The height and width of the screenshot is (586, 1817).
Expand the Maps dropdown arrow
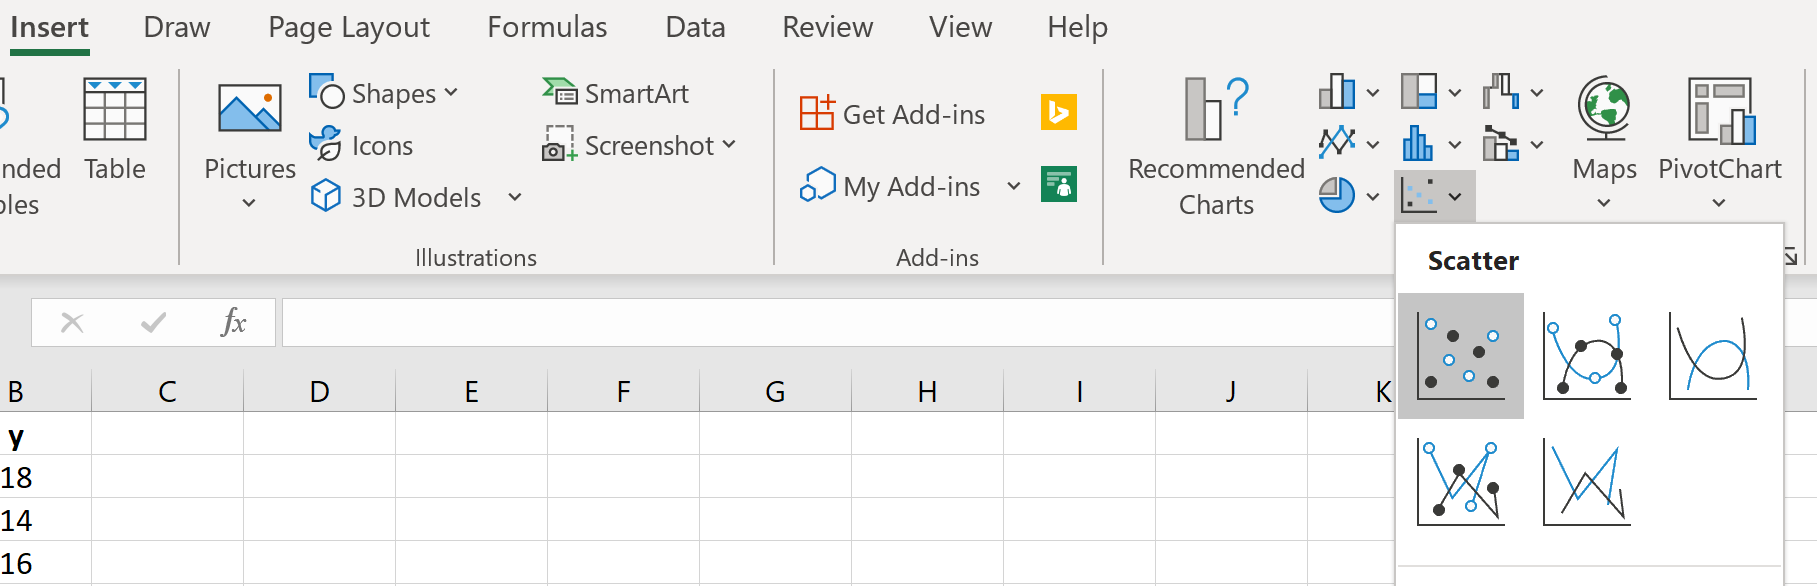click(1604, 203)
